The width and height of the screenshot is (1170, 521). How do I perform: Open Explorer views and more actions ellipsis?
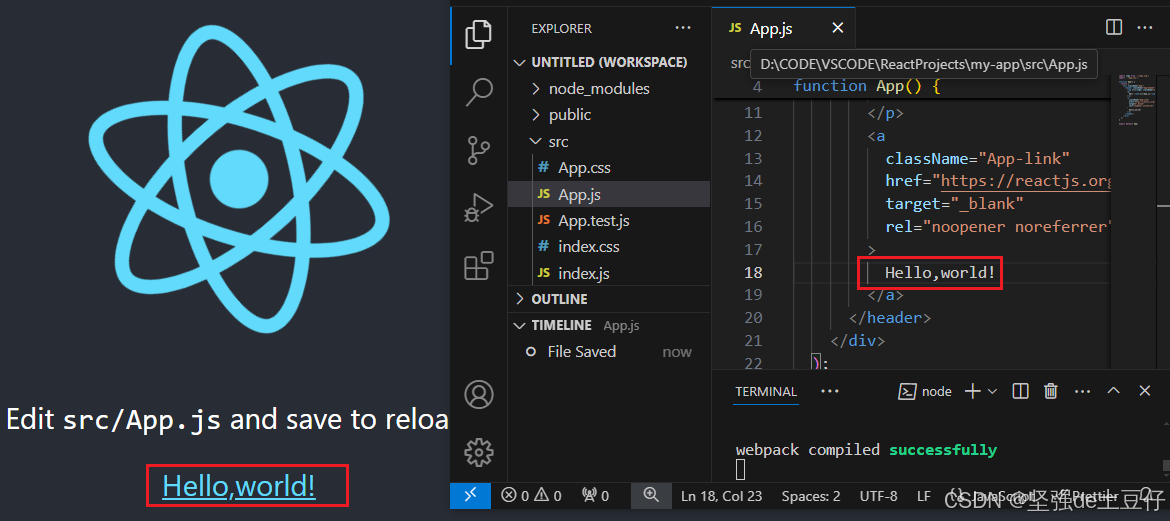pos(683,28)
